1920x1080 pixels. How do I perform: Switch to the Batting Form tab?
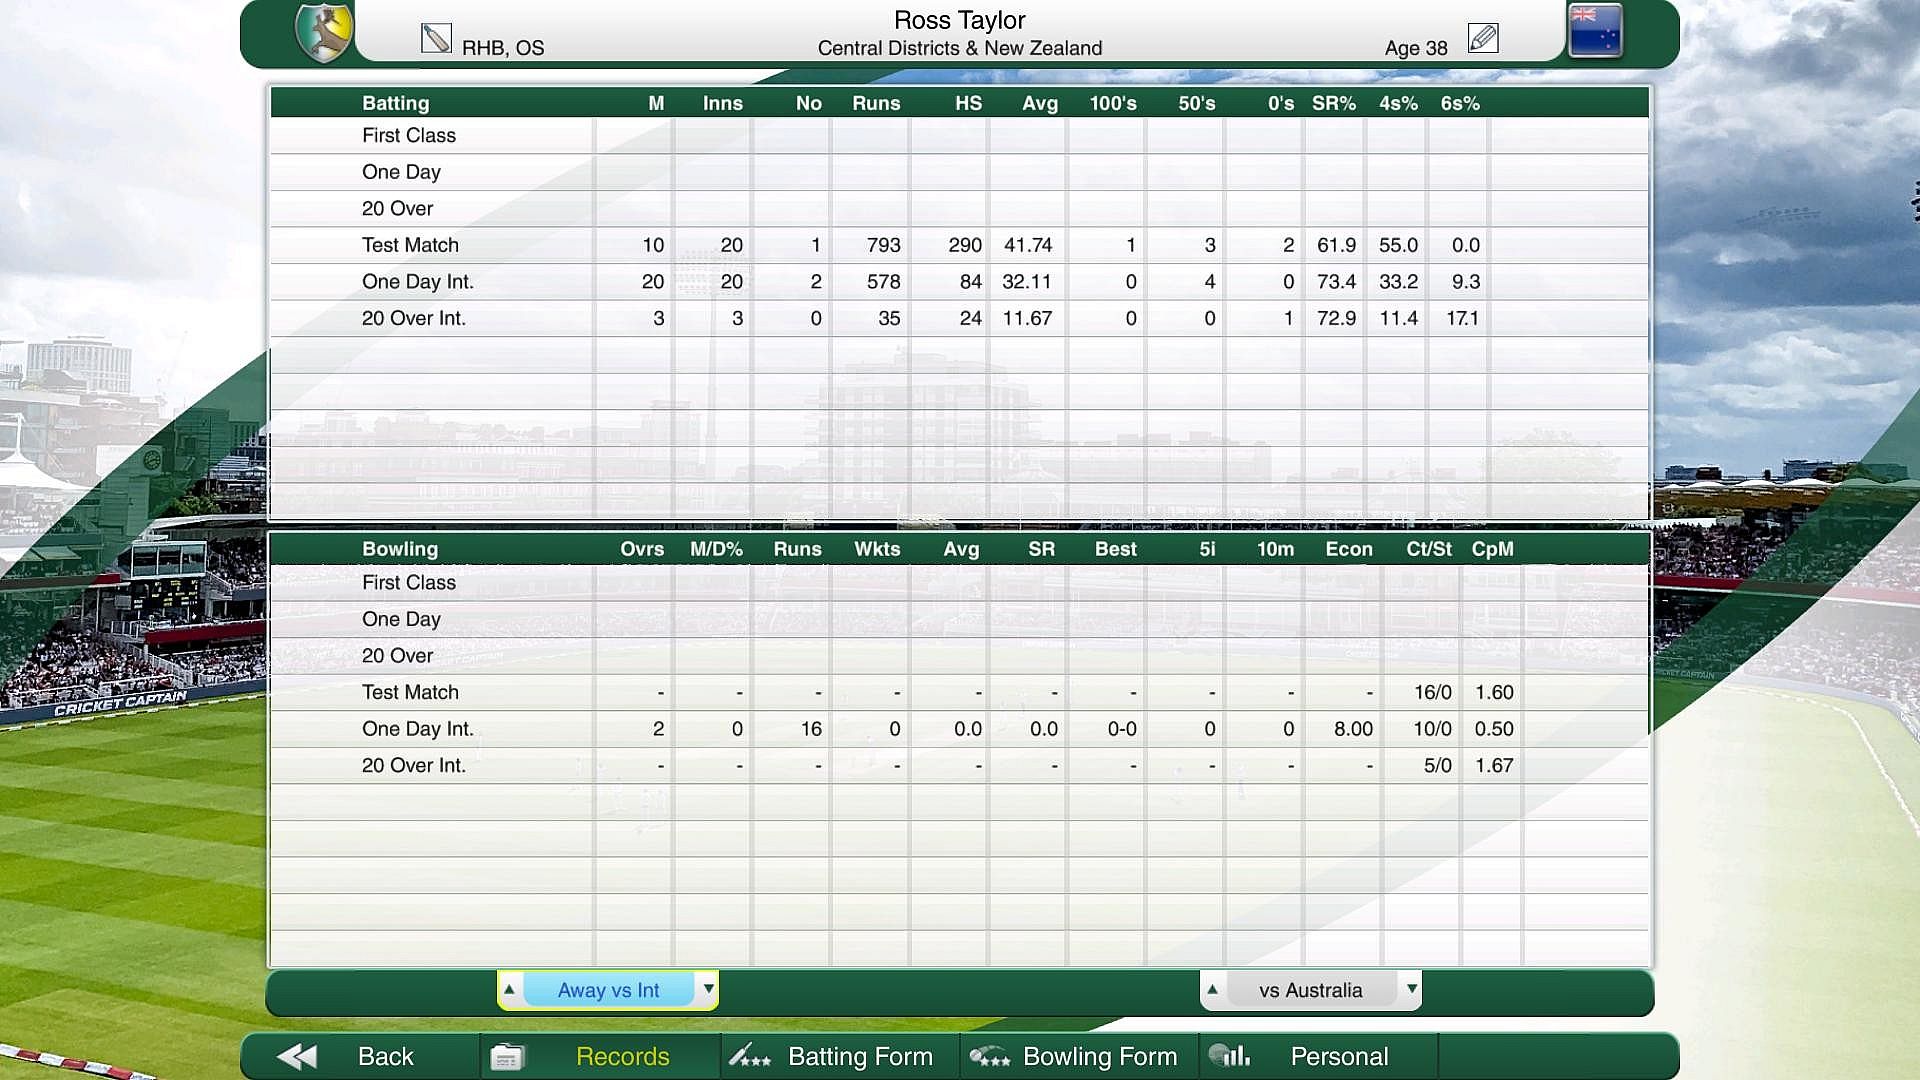pos(860,1056)
